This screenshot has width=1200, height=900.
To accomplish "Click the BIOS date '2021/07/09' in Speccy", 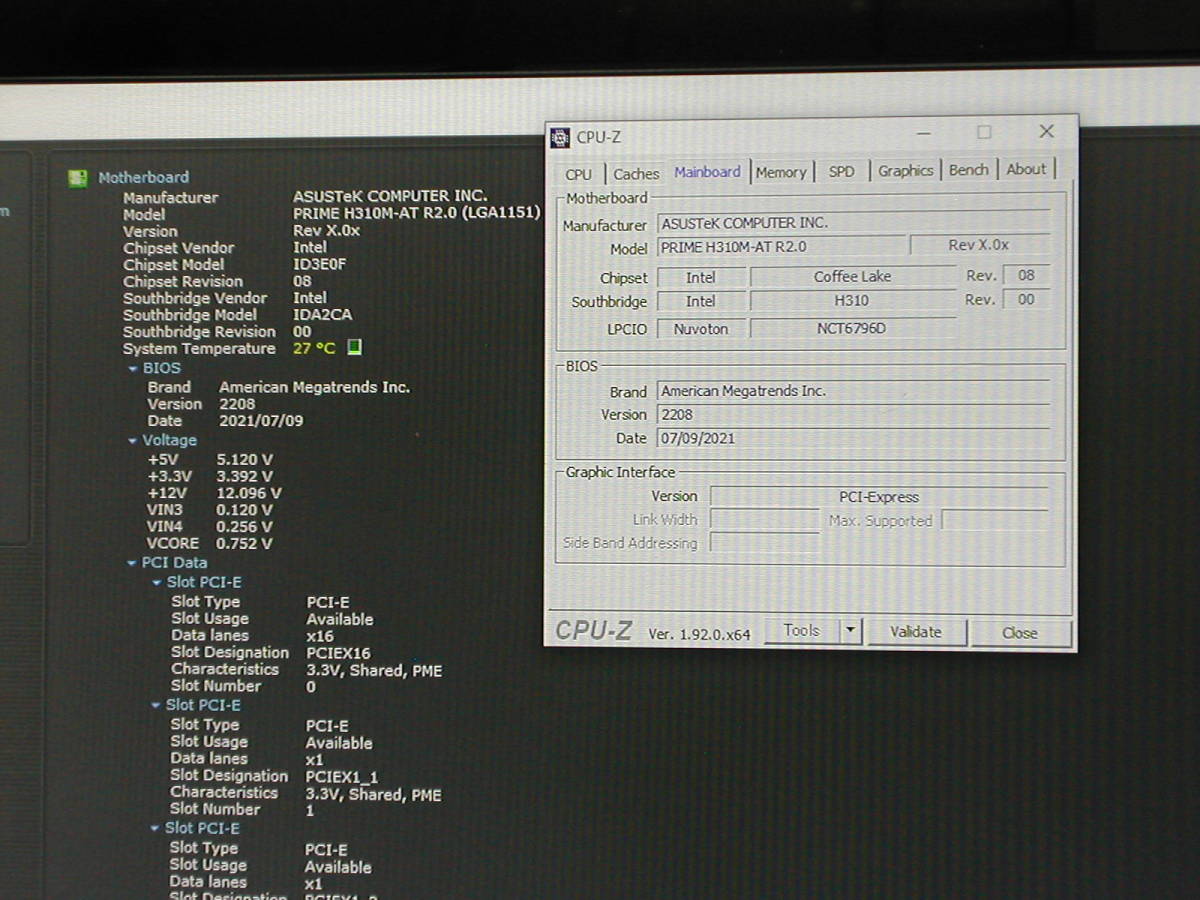I will [261, 421].
